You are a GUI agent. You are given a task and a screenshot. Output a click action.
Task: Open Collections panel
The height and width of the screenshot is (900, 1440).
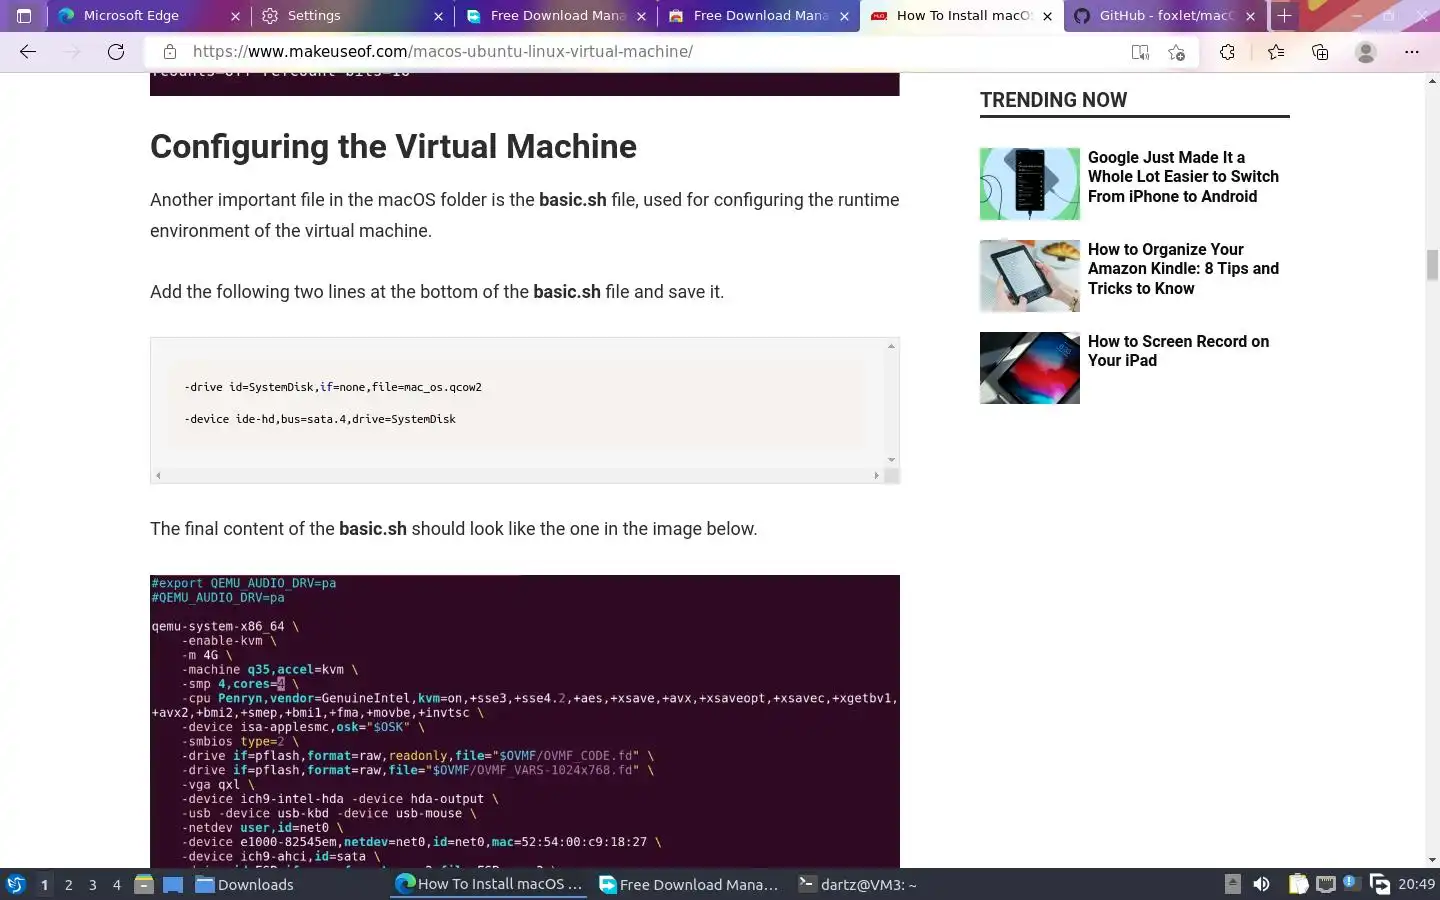click(1320, 52)
